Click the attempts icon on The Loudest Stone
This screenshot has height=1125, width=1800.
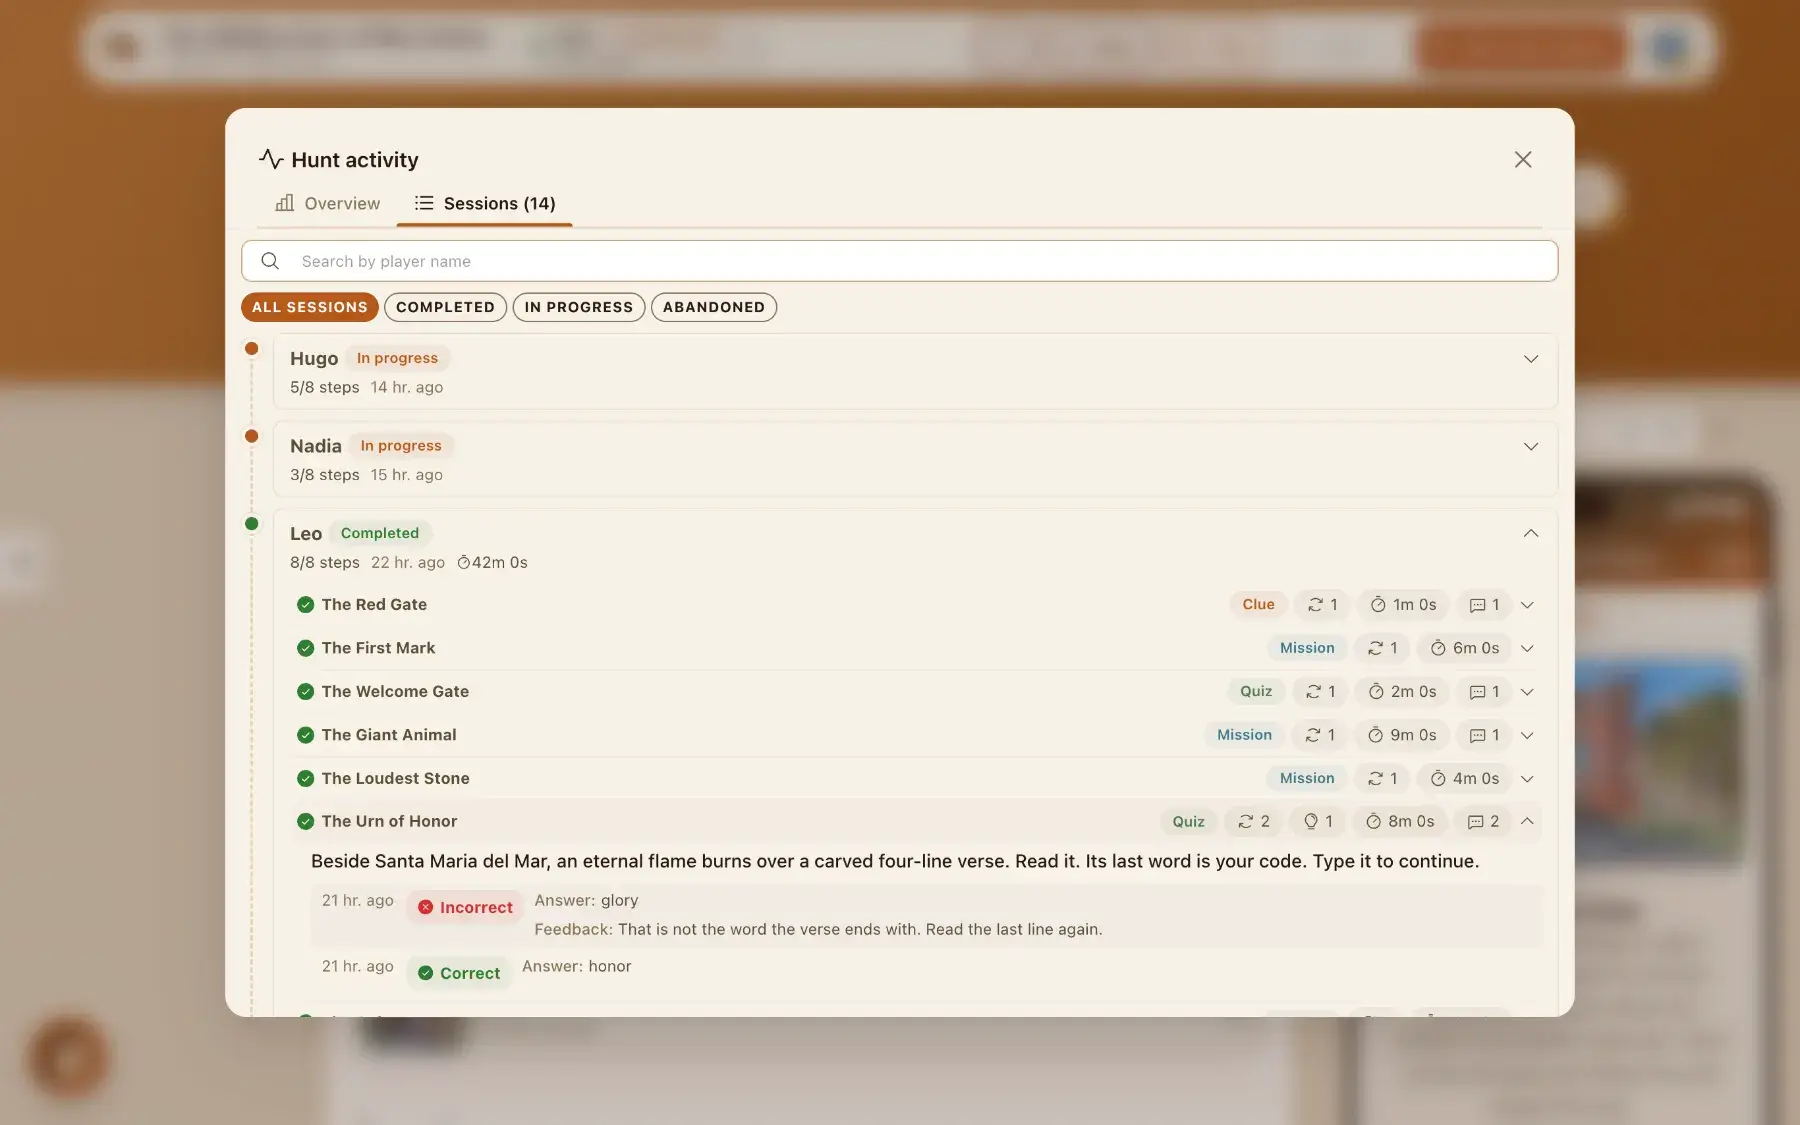[x=1376, y=778]
